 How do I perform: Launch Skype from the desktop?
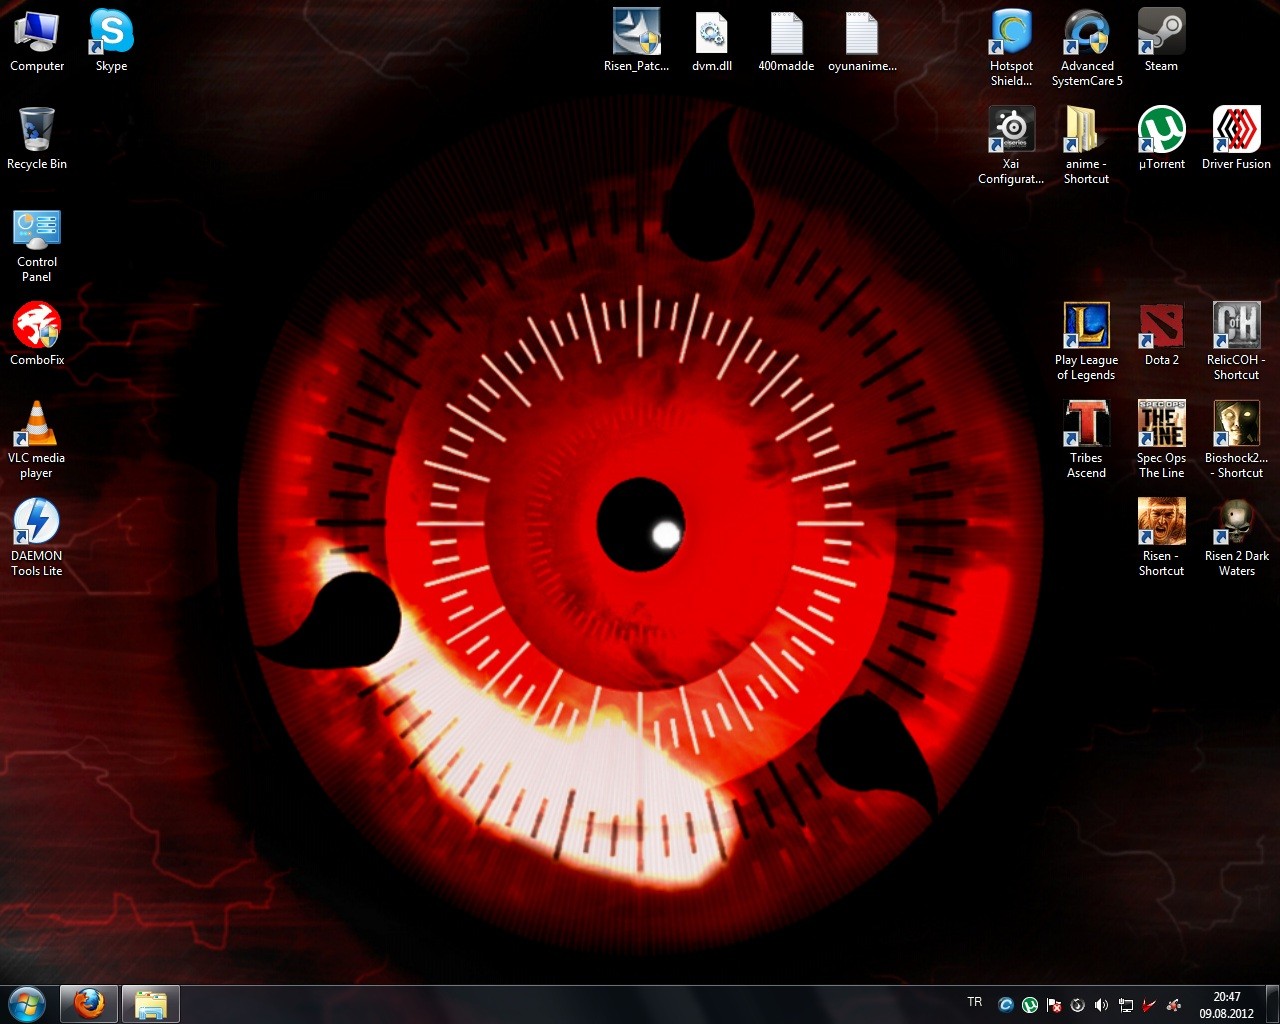click(111, 41)
